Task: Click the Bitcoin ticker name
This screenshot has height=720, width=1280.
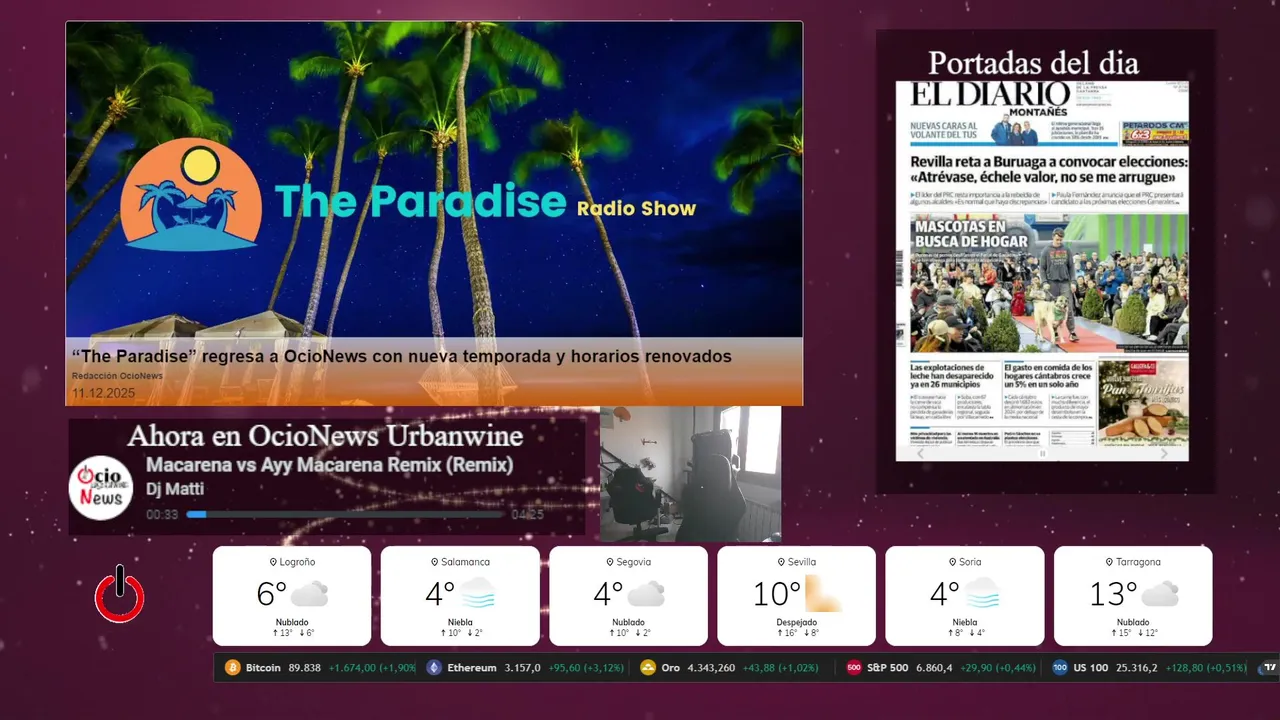Action: point(263,668)
